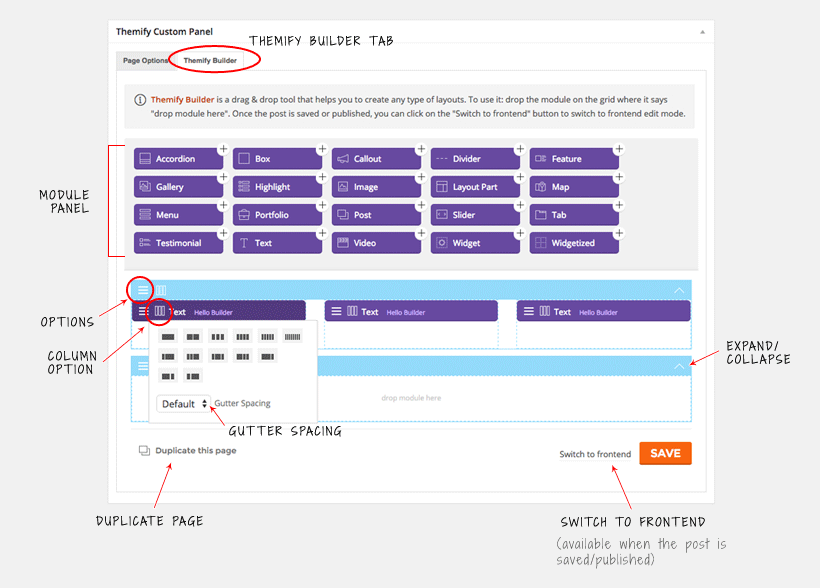Choose the five equal columns layout
Viewport: 820px width, 588px height.
tap(268, 337)
